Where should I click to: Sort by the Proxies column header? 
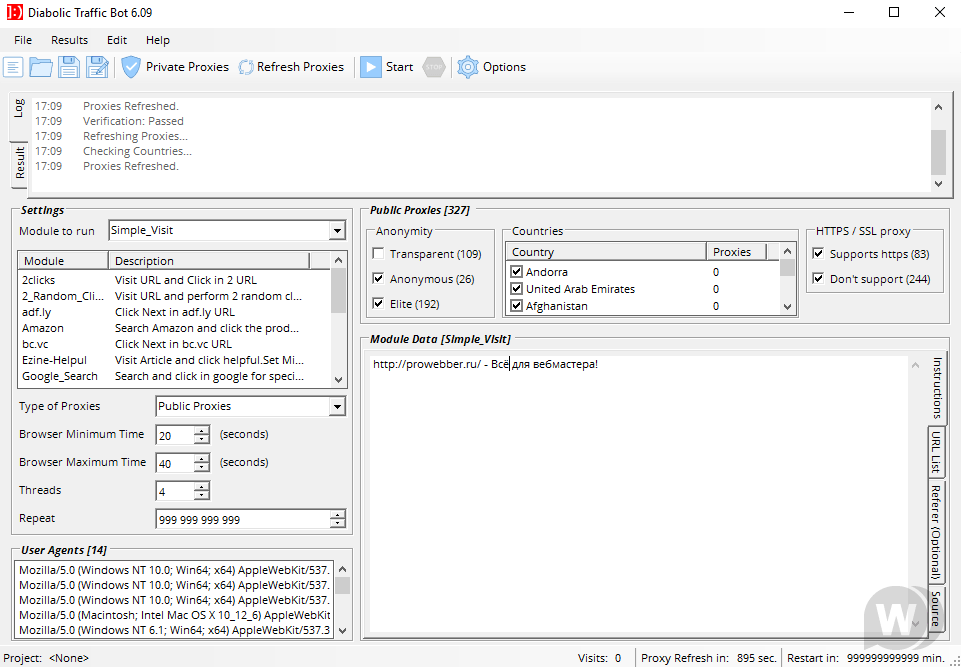tap(736, 252)
